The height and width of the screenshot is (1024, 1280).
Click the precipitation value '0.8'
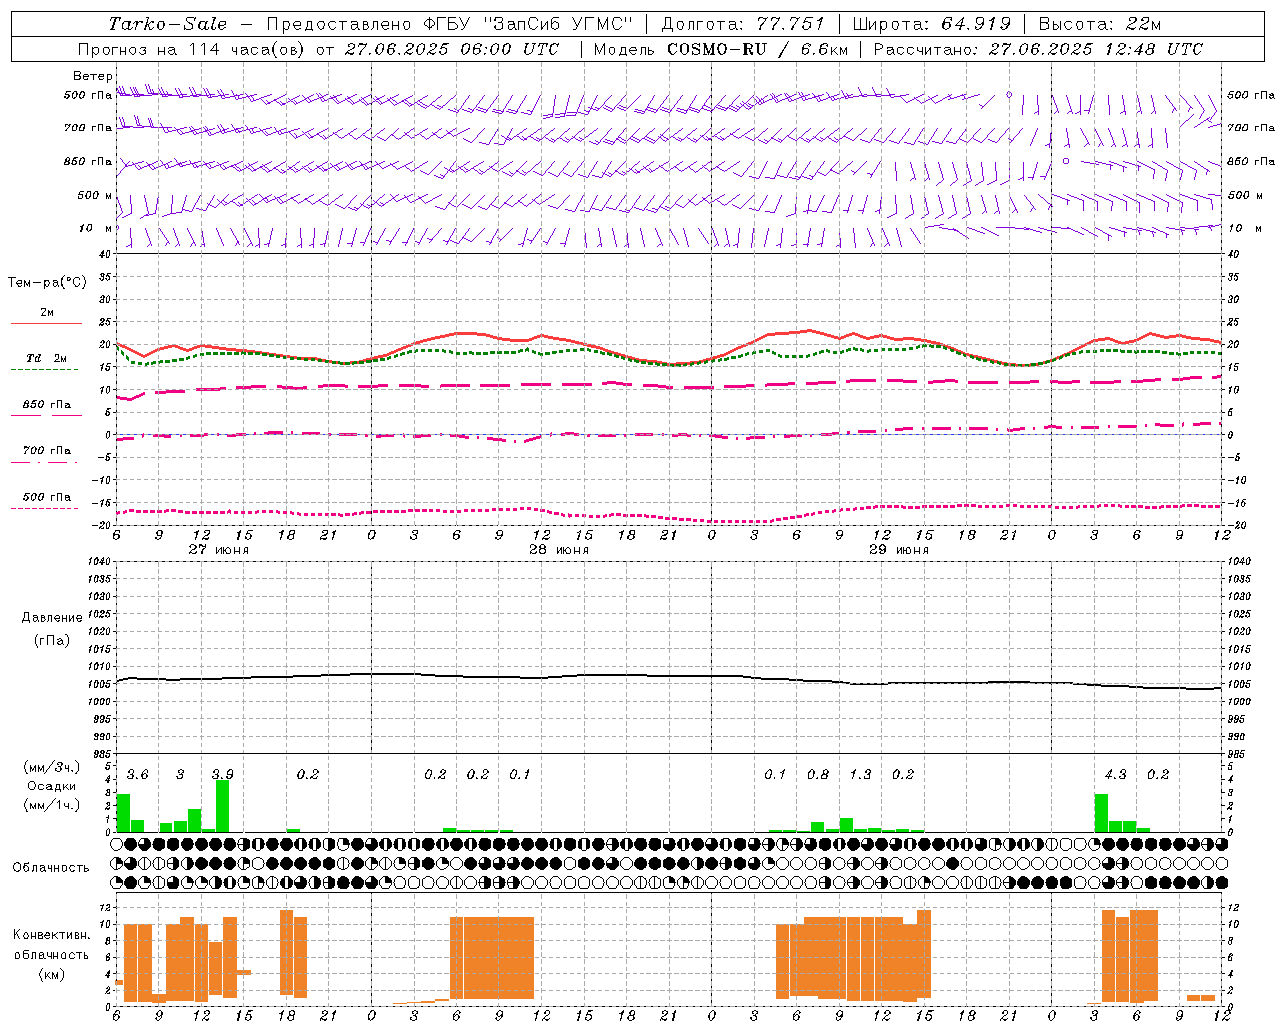[x=818, y=774]
